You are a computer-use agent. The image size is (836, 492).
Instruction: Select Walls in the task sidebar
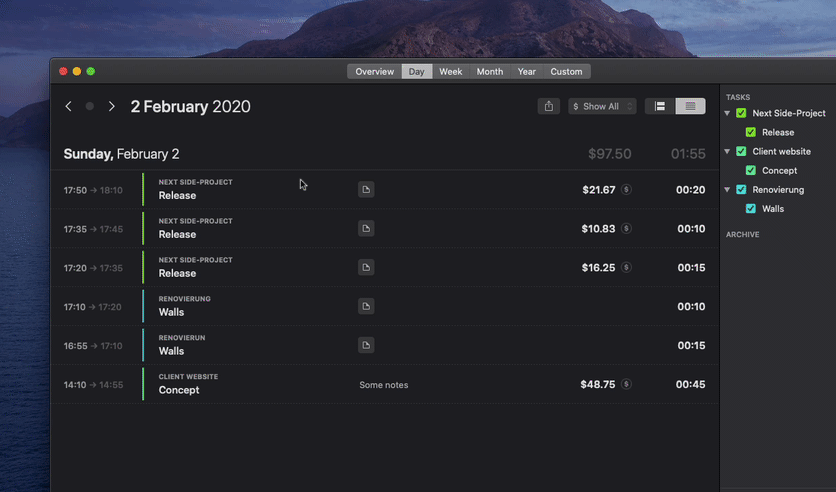click(x=773, y=209)
